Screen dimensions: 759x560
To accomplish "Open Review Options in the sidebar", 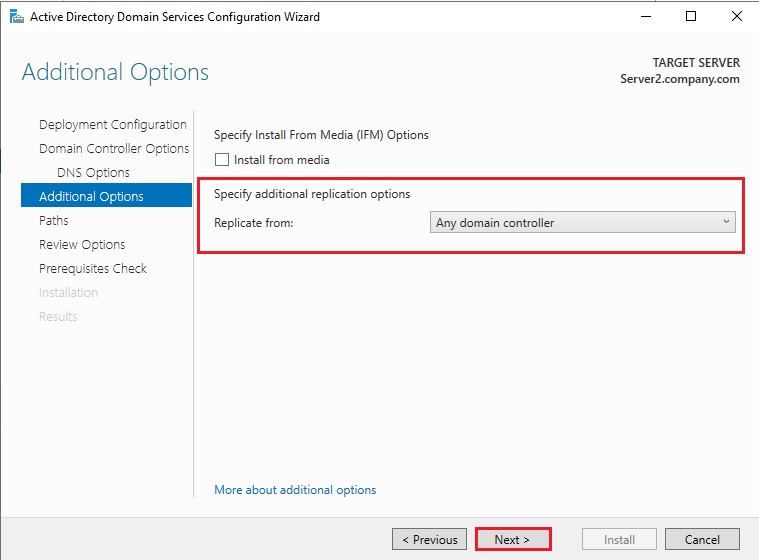I will pos(82,245).
